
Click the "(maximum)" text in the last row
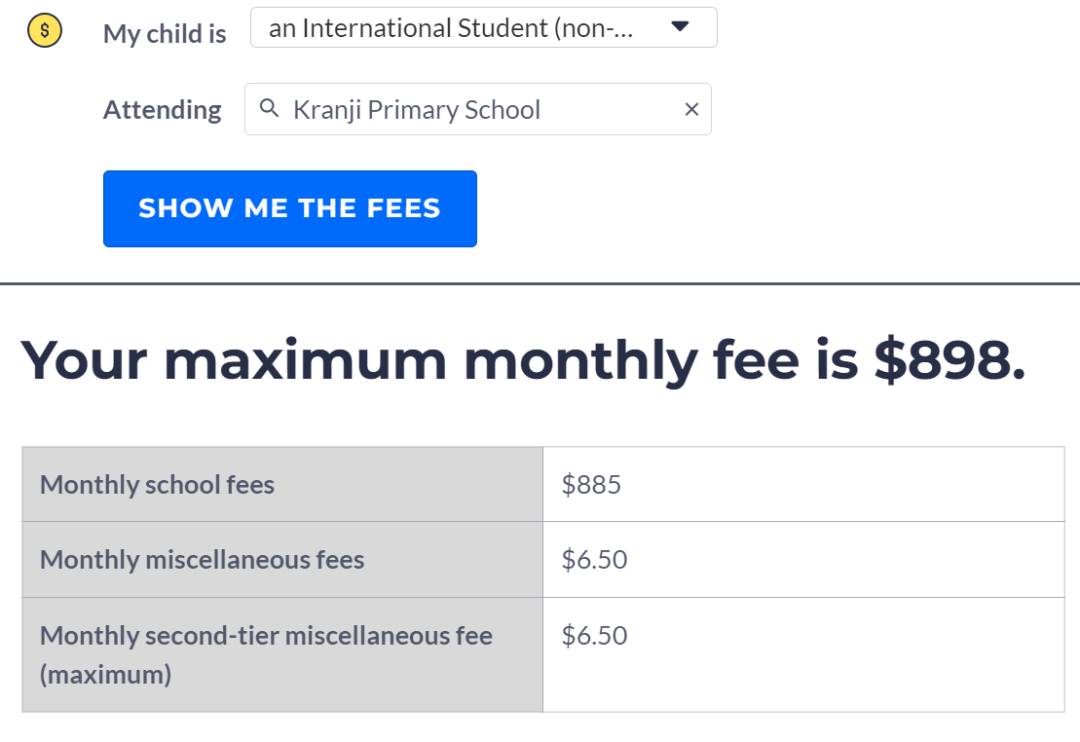pos(105,675)
